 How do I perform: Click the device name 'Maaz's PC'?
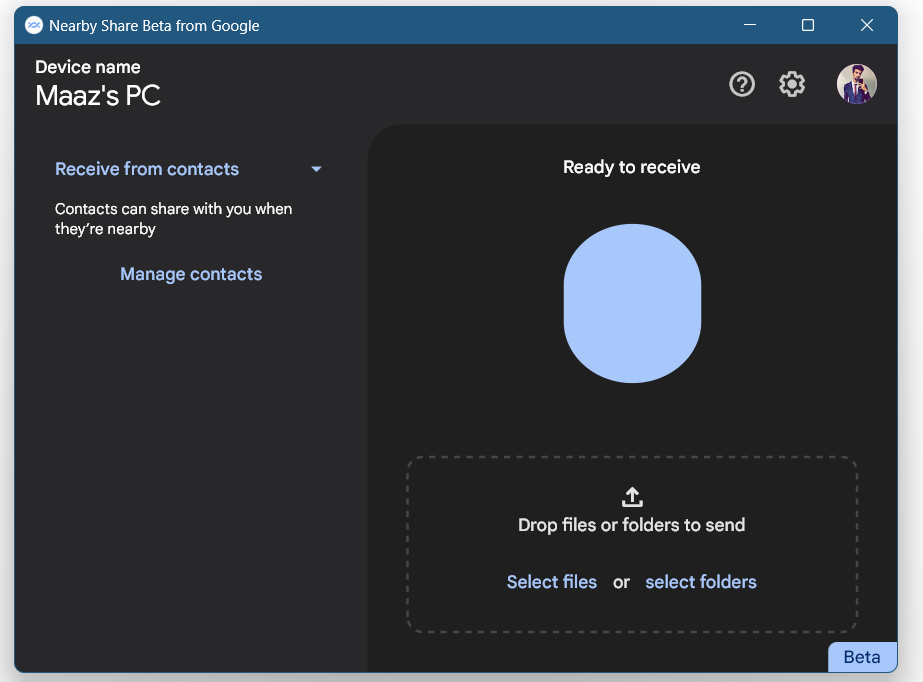pyautogui.click(x=98, y=96)
